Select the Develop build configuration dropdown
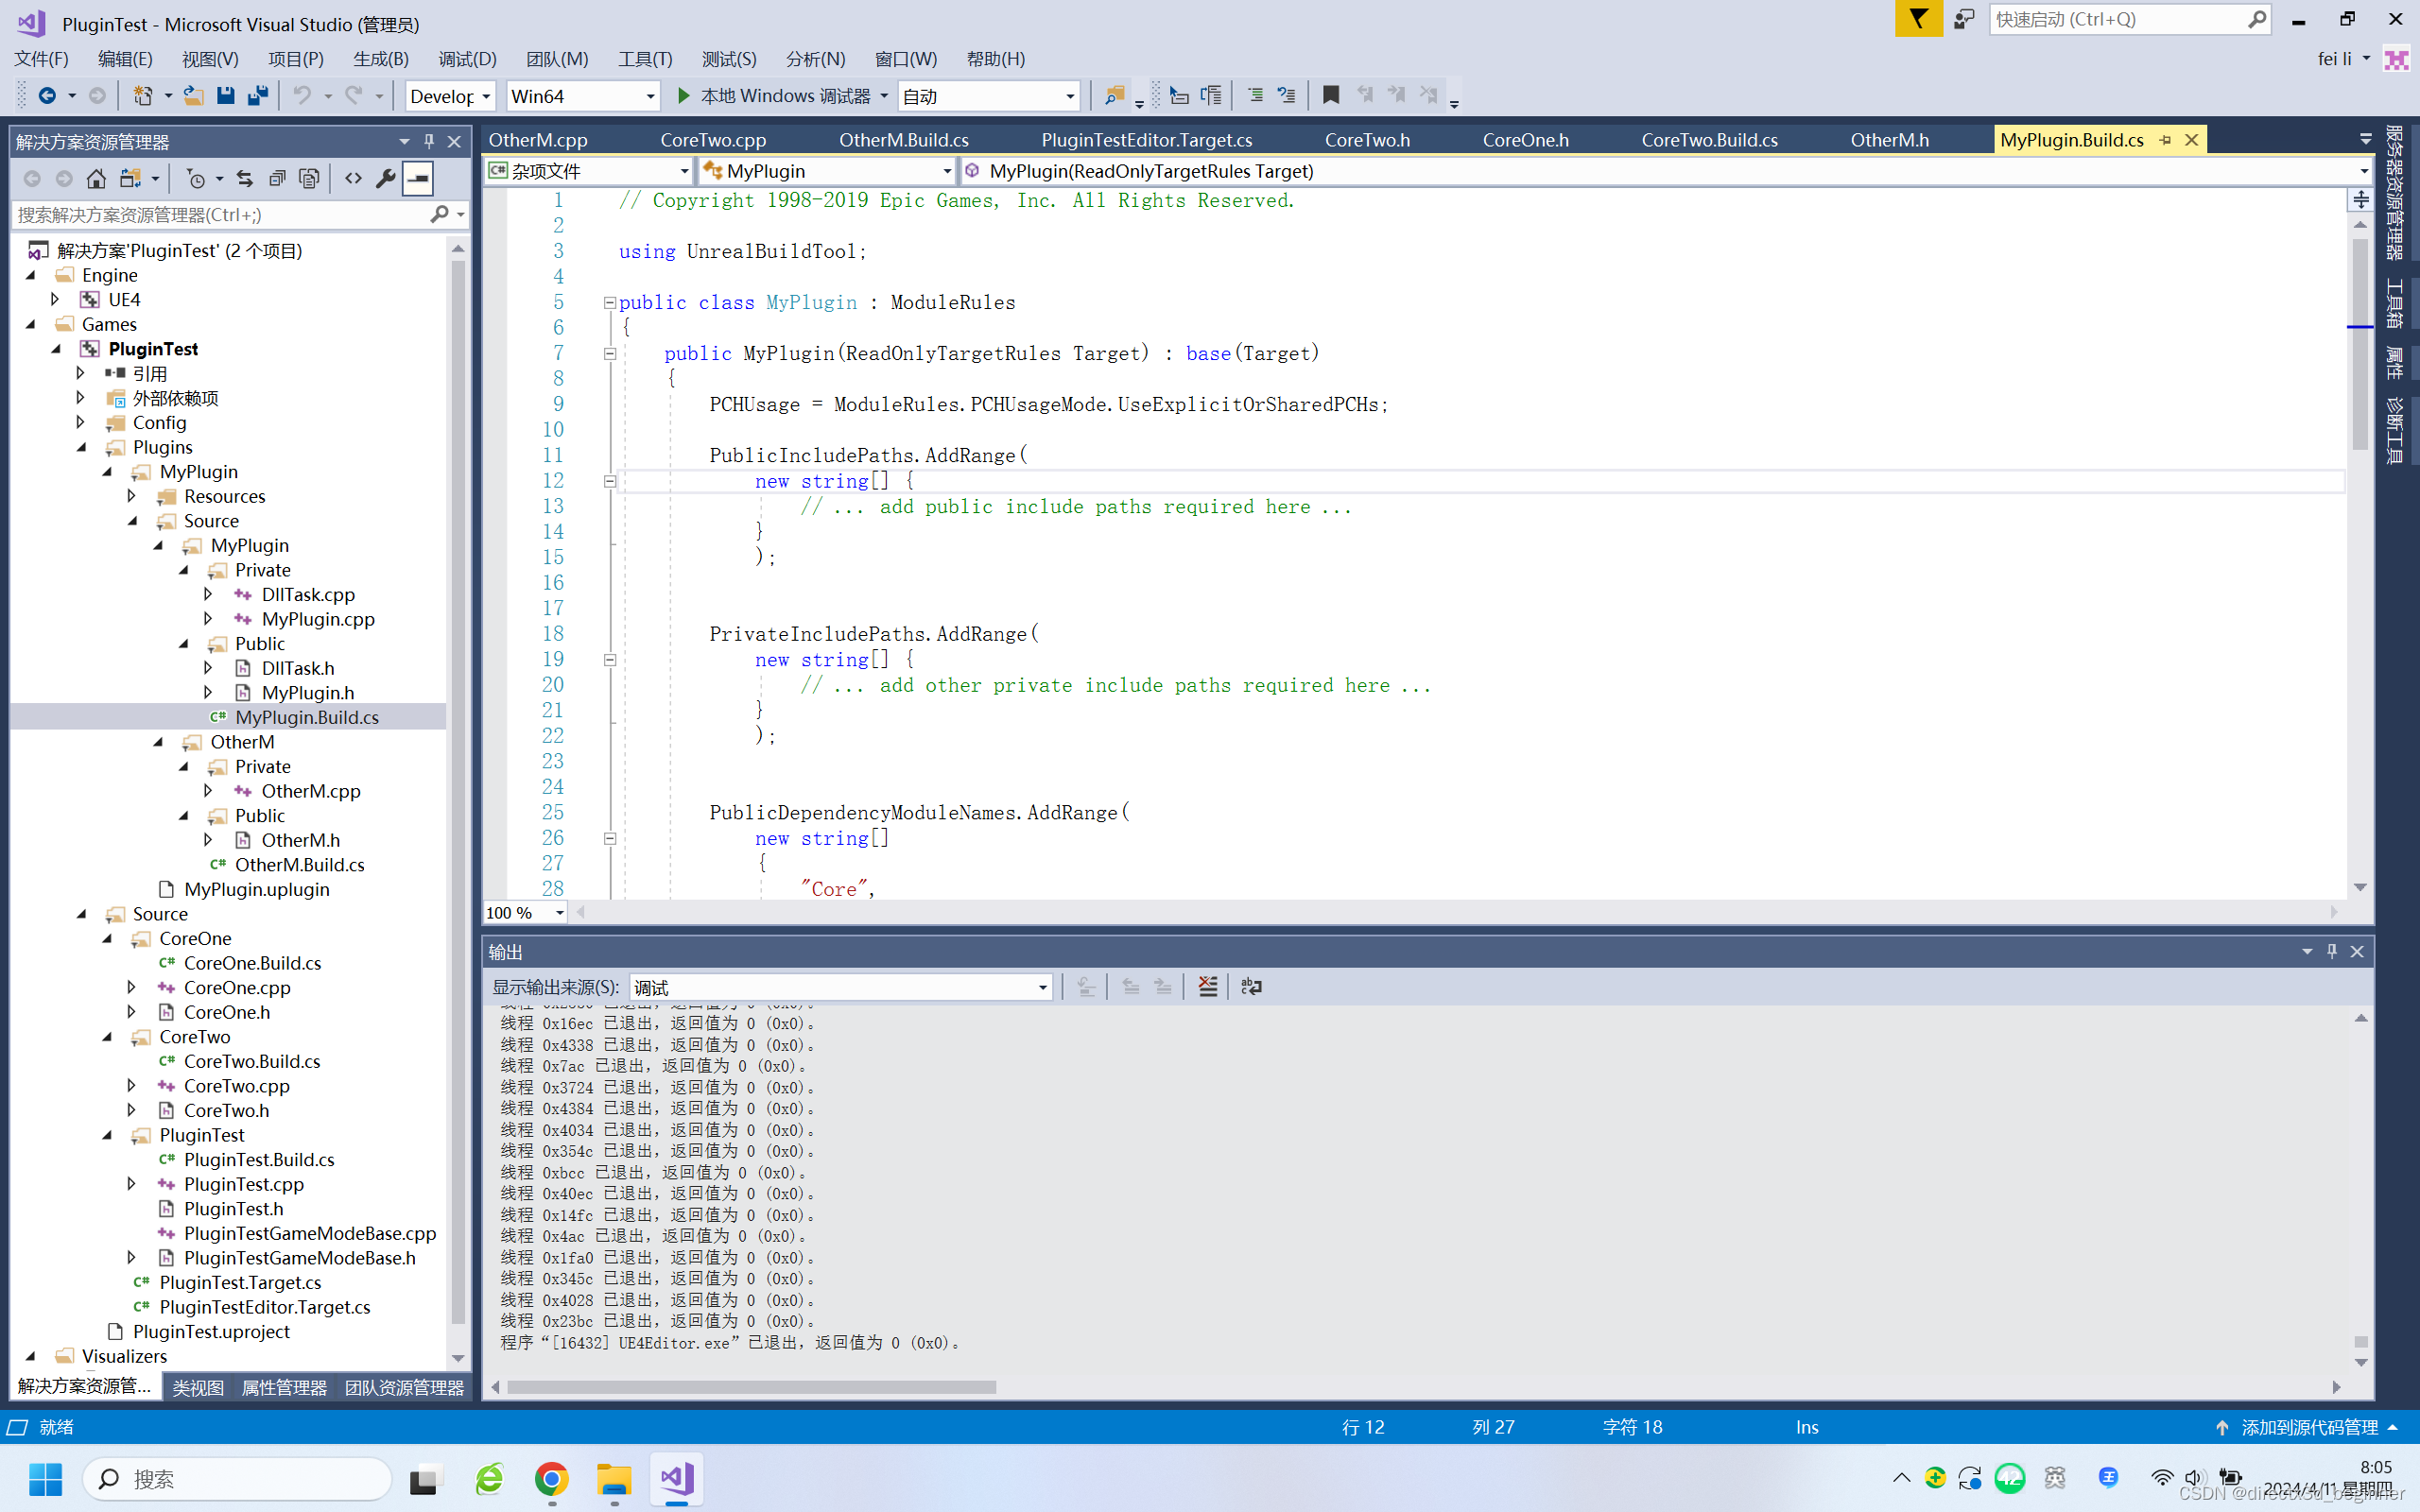This screenshot has height=1512, width=2420. coord(448,95)
